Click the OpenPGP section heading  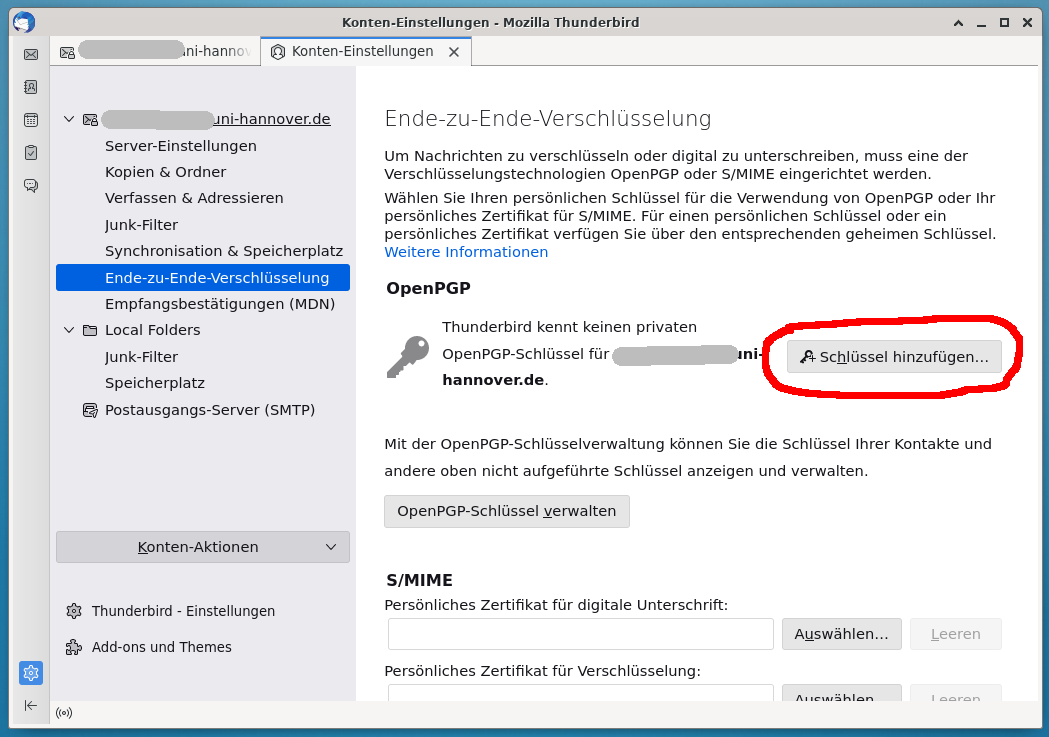point(428,288)
